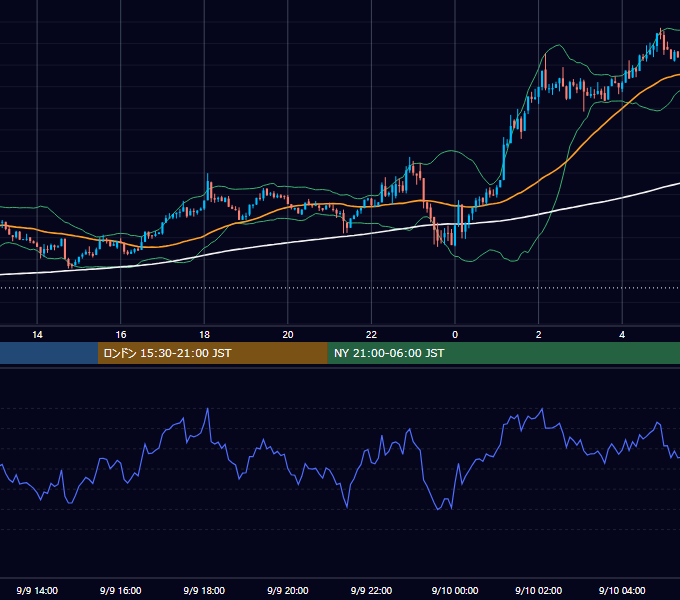Viewport: 680px width, 600px height.
Task: Click the 18 hour axis label
Action: click(204, 335)
